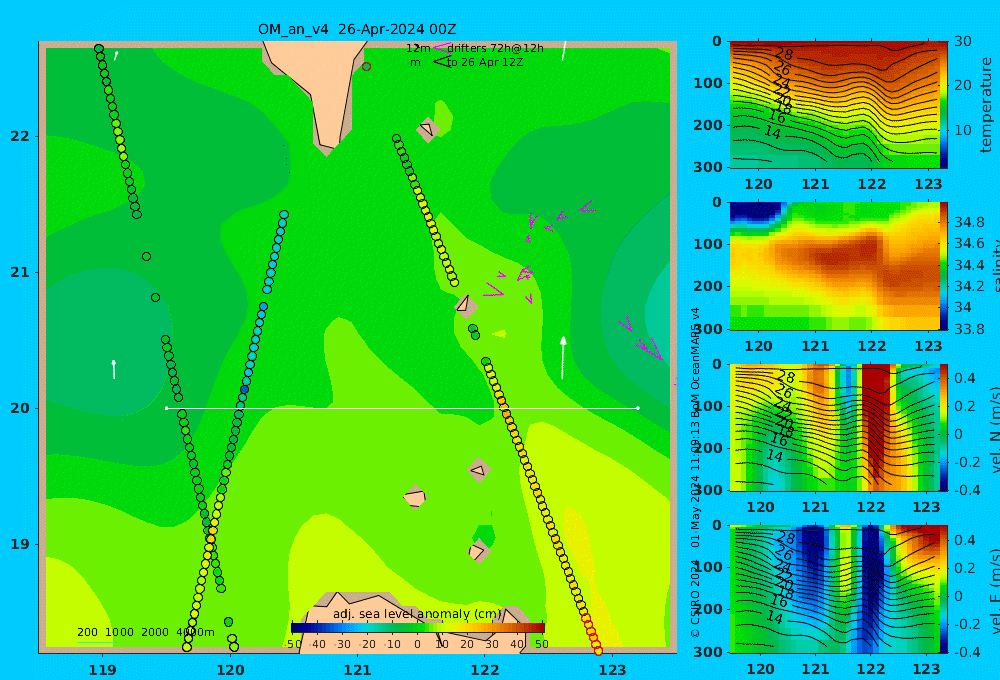
Task: Click the small red circle marker near Taiwan
Action: pyautogui.click(x=366, y=66)
